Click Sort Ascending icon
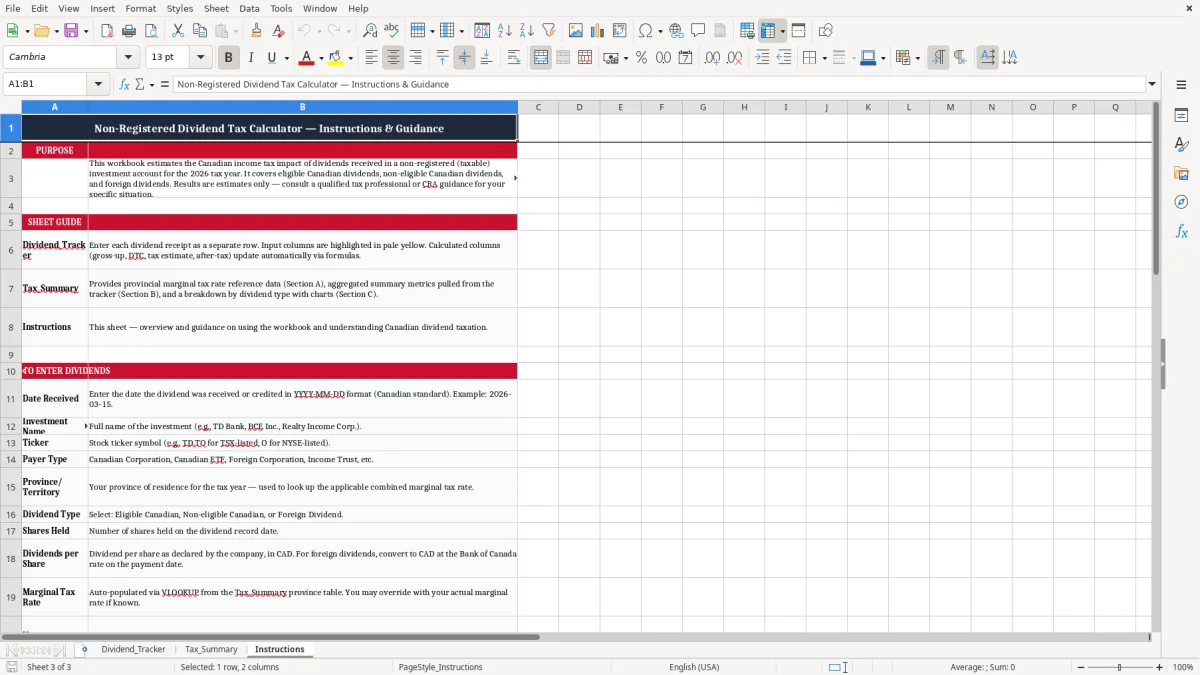This screenshot has height=675, width=1200. click(505, 31)
